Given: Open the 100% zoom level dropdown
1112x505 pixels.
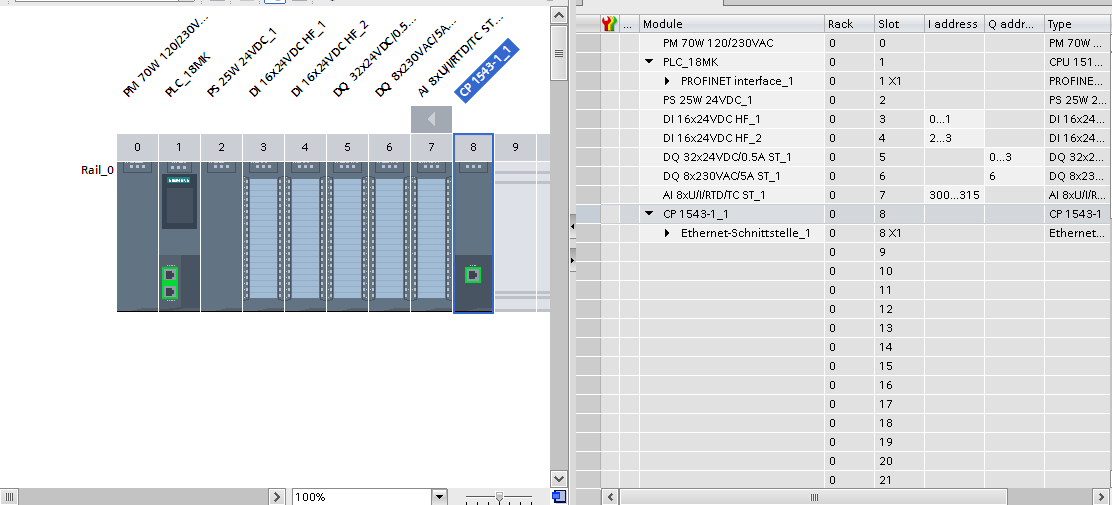Looking at the screenshot, I should pyautogui.click(x=438, y=497).
